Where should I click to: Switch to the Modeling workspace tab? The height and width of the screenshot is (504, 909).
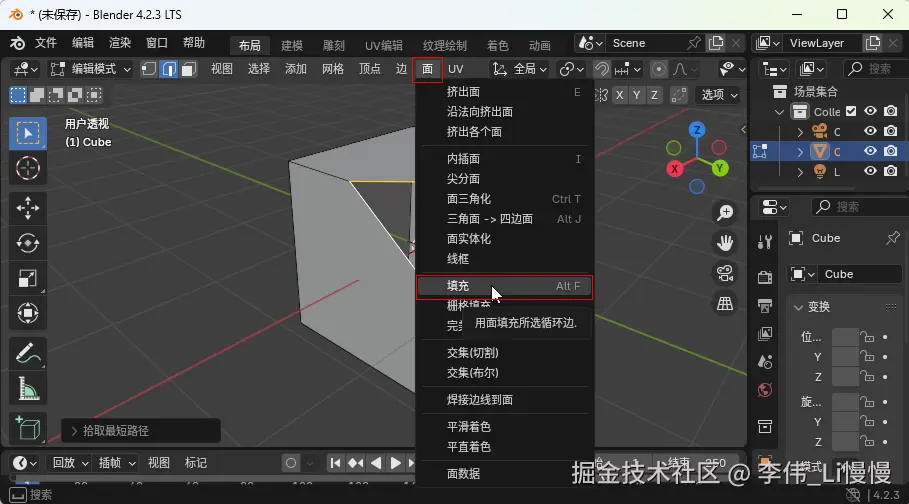(292, 45)
